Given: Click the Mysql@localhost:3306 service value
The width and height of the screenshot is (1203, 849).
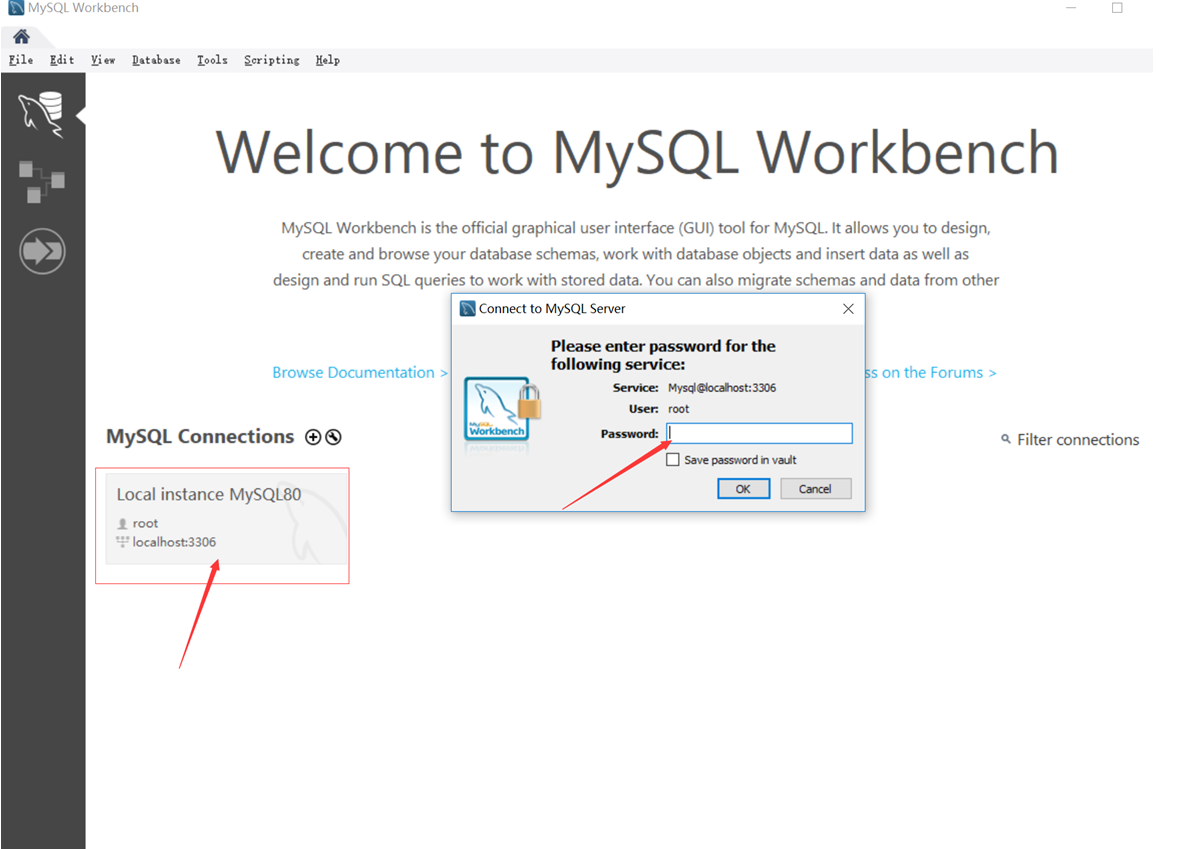Looking at the screenshot, I should [x=722, y=387].
